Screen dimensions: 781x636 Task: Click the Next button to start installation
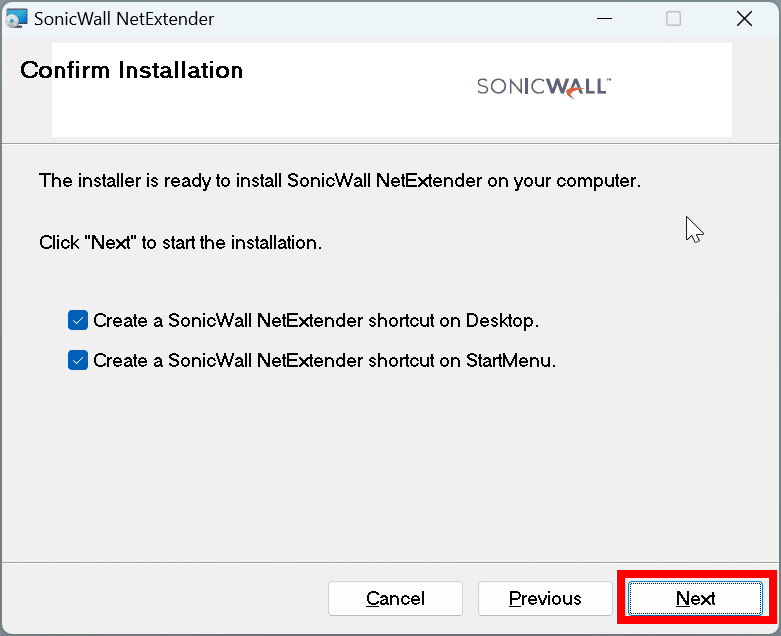pyautogui.click(x=695, y=598)
